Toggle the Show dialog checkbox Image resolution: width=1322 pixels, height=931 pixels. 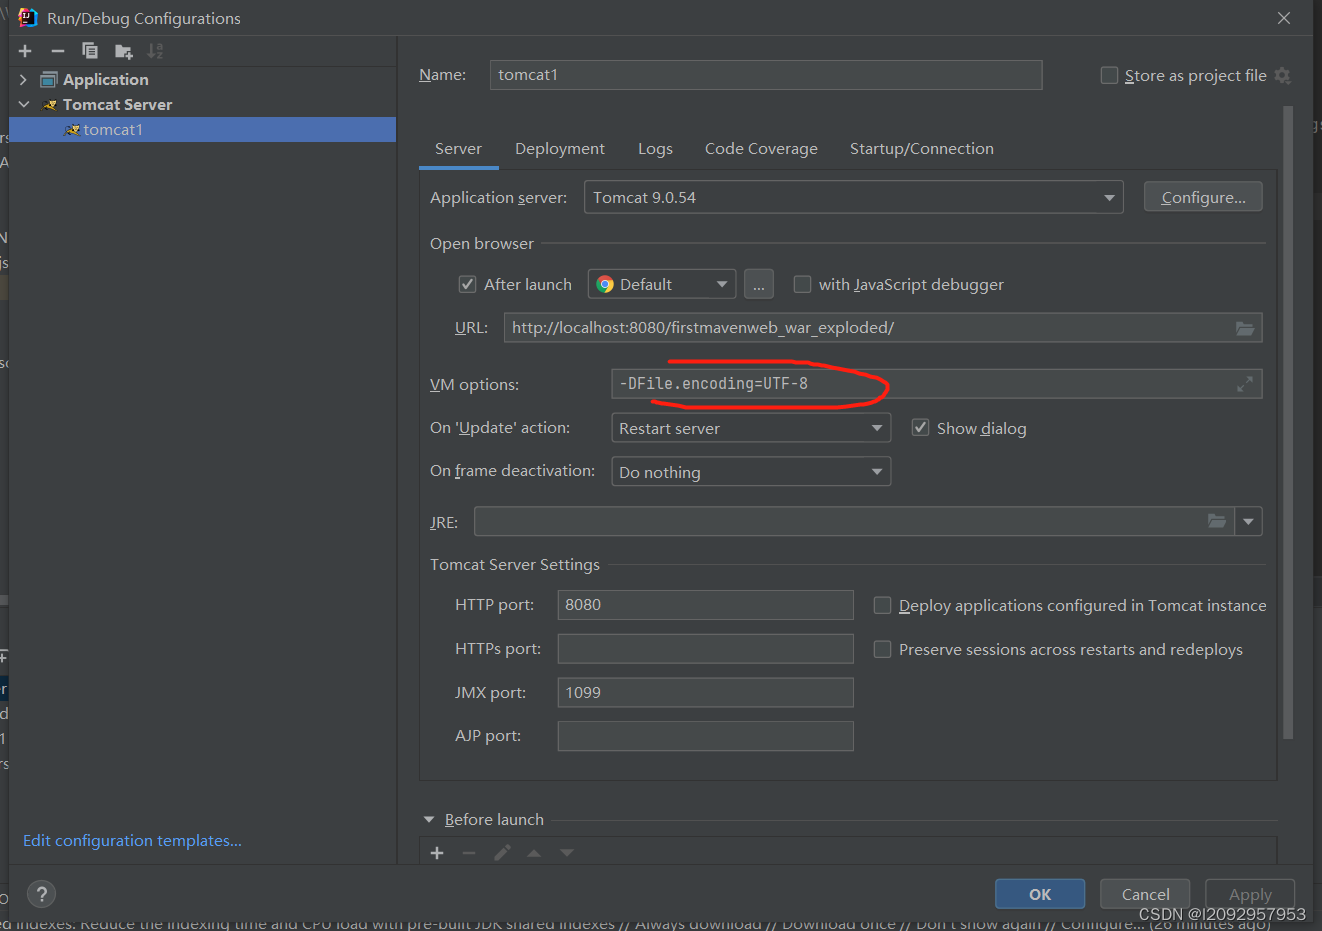coord(920,428)
